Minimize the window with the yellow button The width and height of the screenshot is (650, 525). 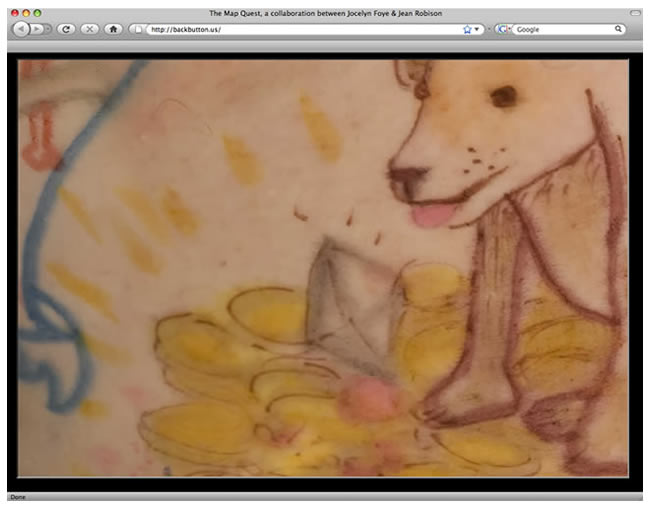pos(26,13)
